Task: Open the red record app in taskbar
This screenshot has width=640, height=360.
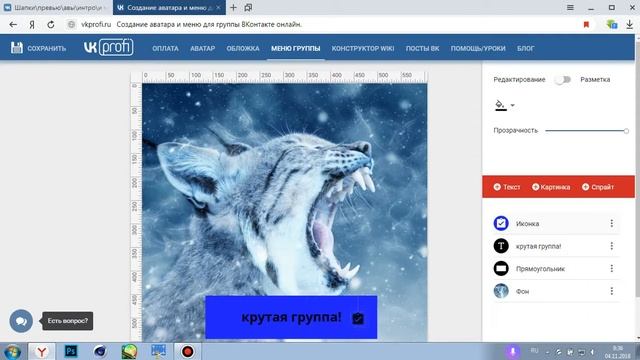Action: point(187,351)
